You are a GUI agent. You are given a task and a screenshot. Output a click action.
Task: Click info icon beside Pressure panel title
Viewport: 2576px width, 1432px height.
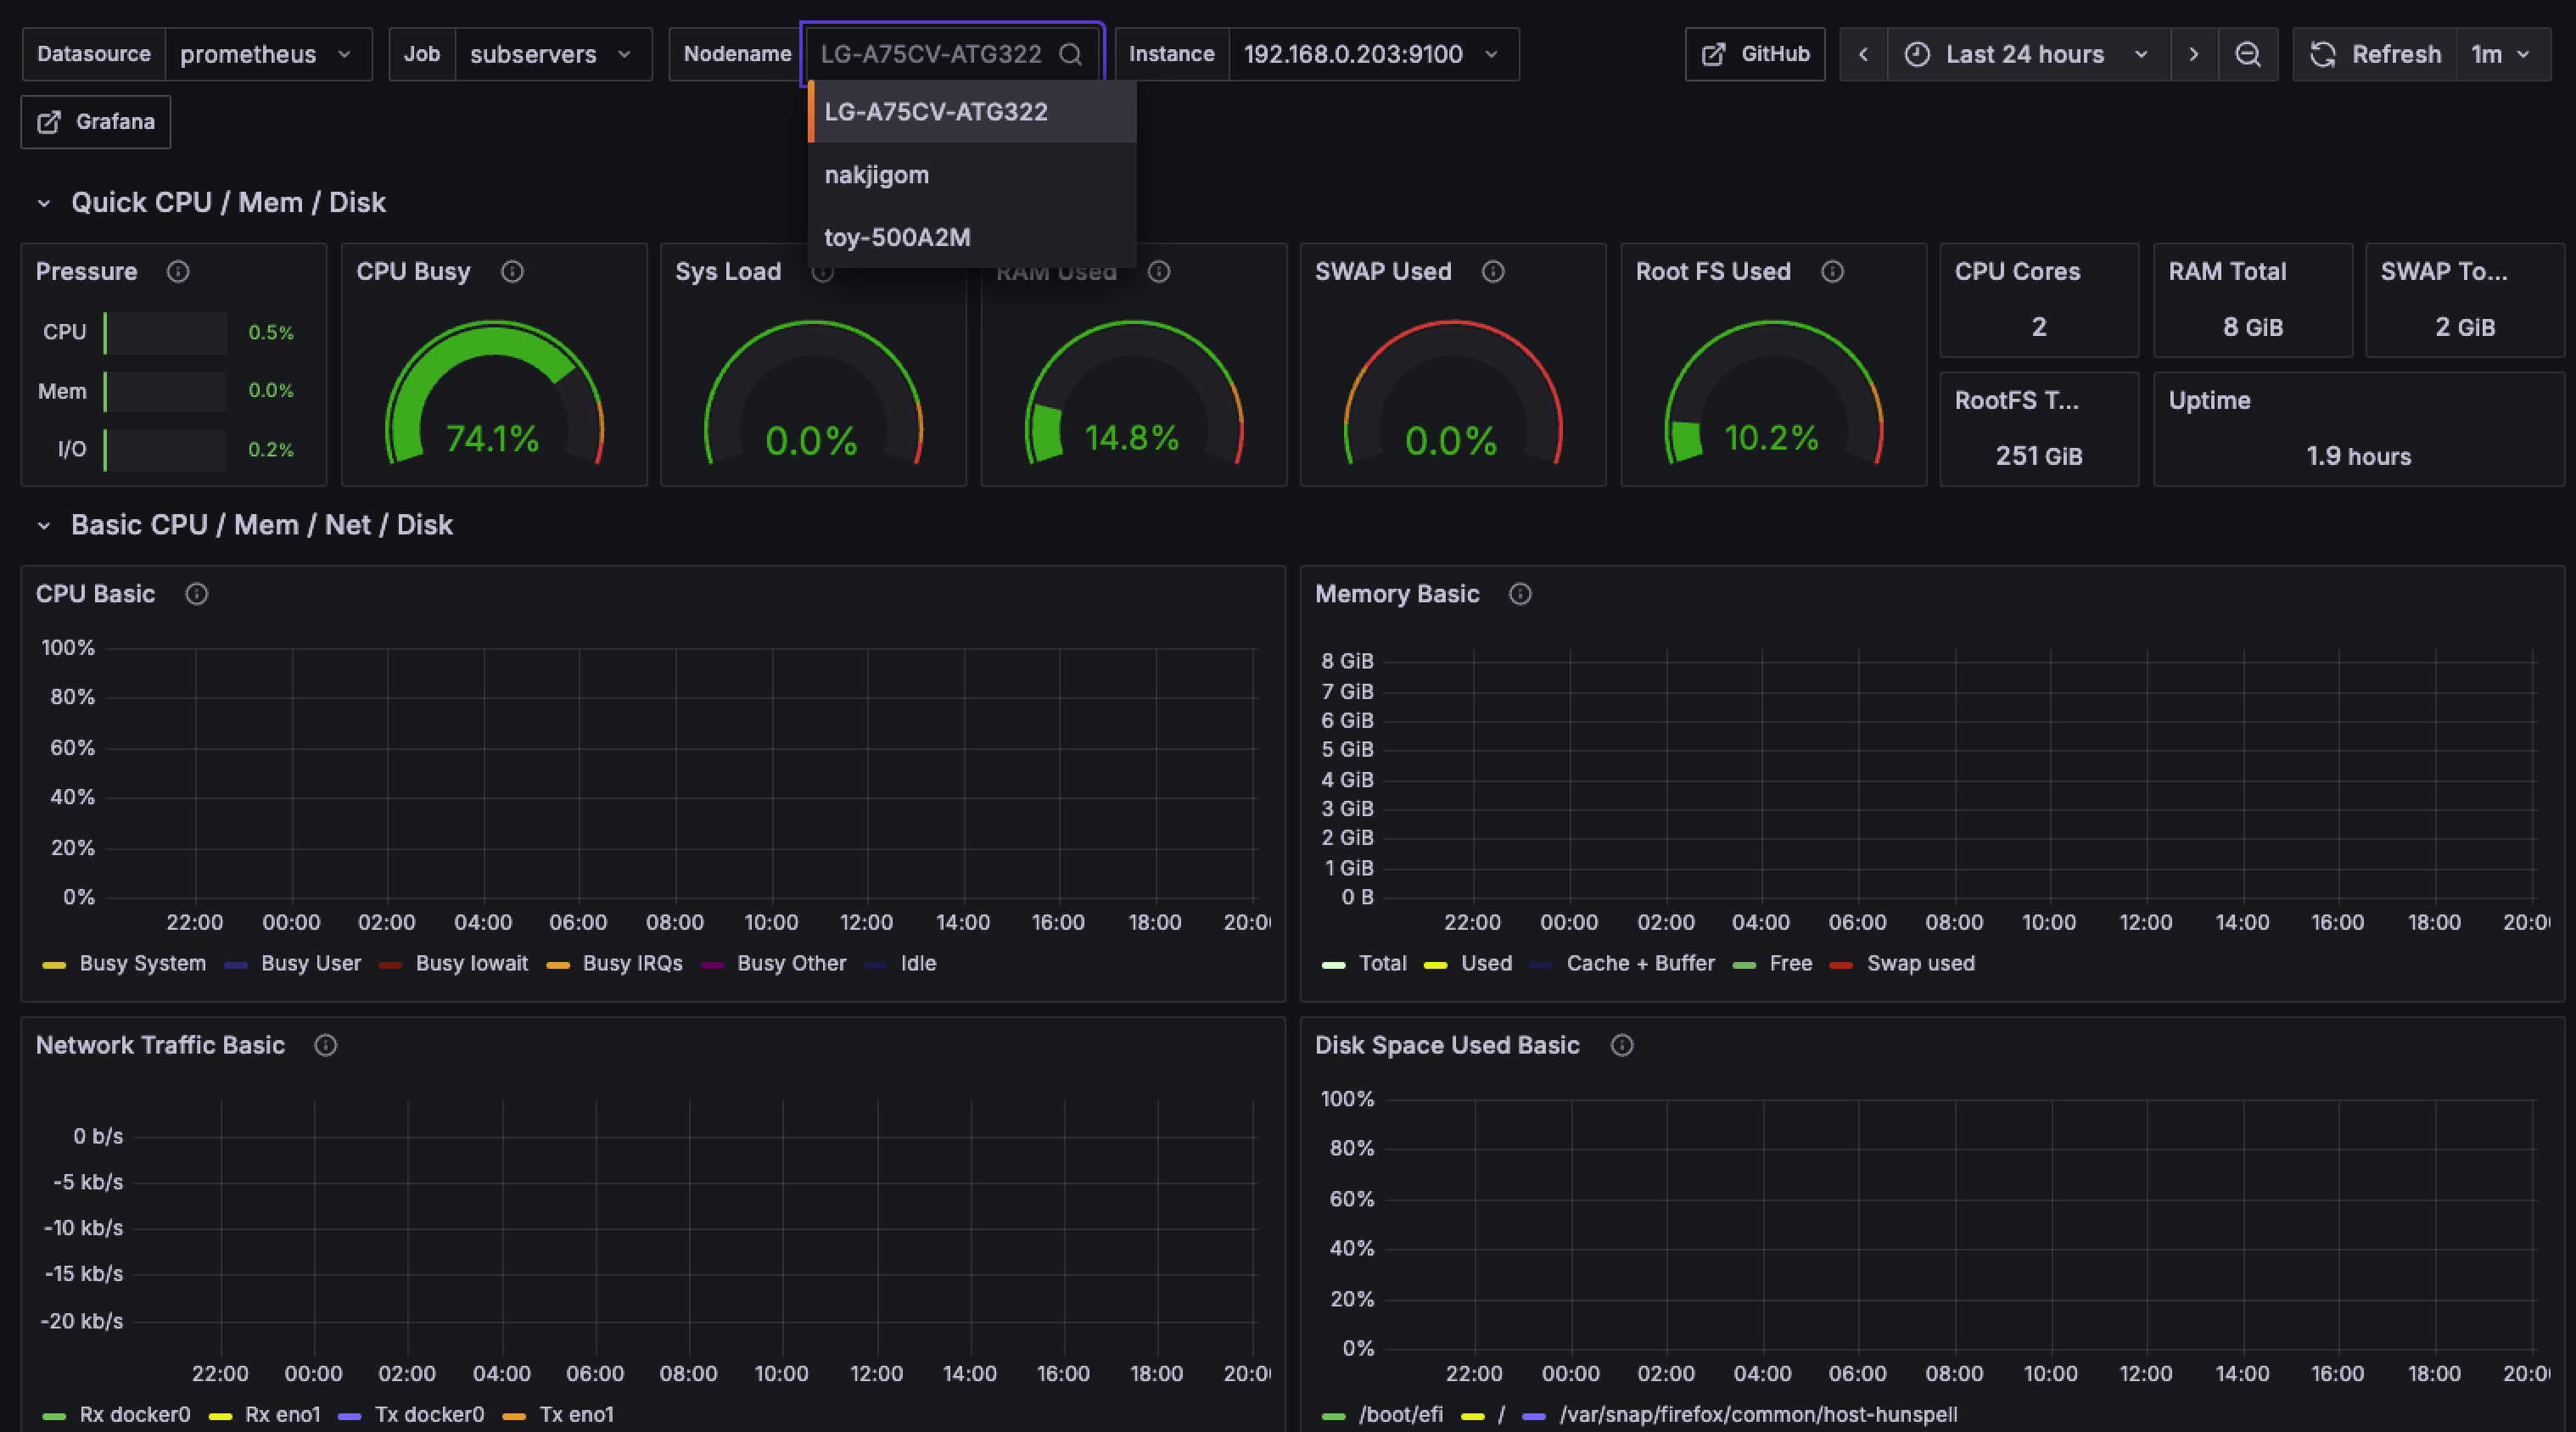178,272
